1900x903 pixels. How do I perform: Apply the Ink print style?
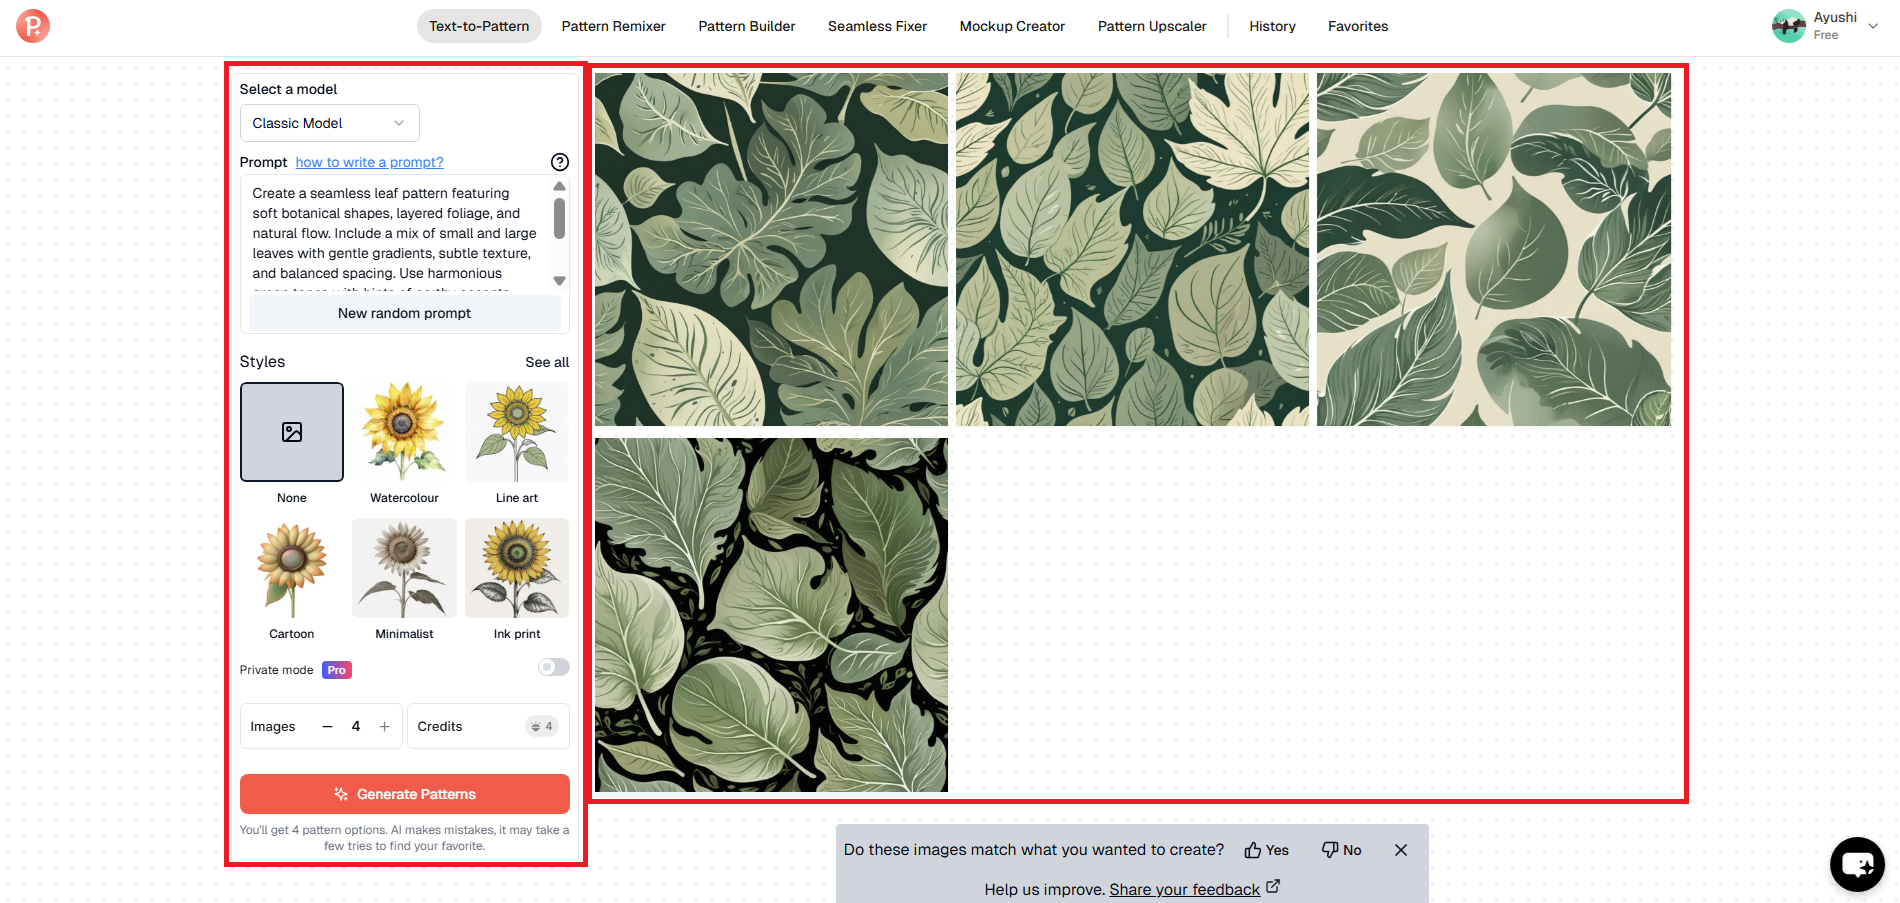coord(516,568)
